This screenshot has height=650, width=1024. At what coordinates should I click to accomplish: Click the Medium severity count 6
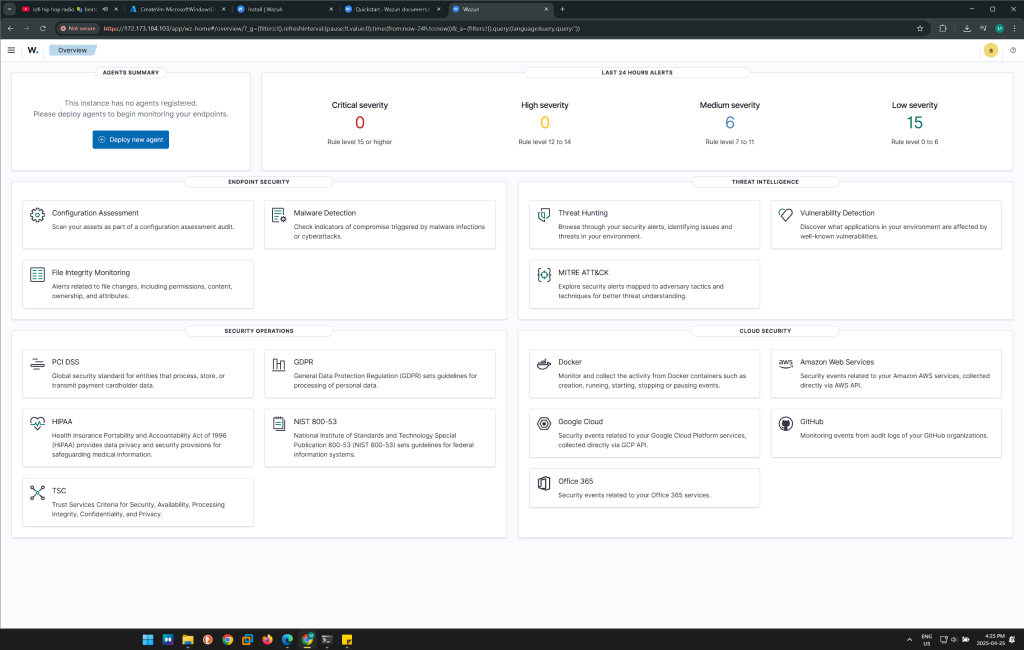(729, 123)
